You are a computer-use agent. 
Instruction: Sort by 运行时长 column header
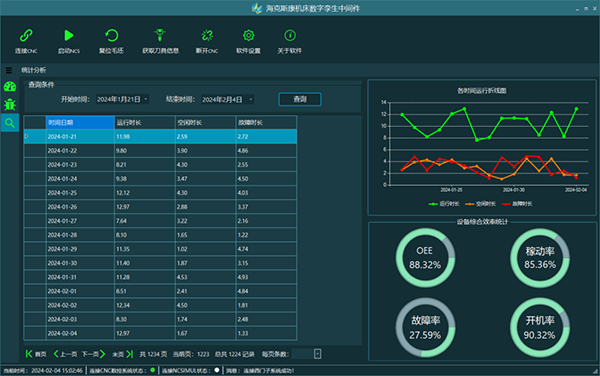pos(145,122)
